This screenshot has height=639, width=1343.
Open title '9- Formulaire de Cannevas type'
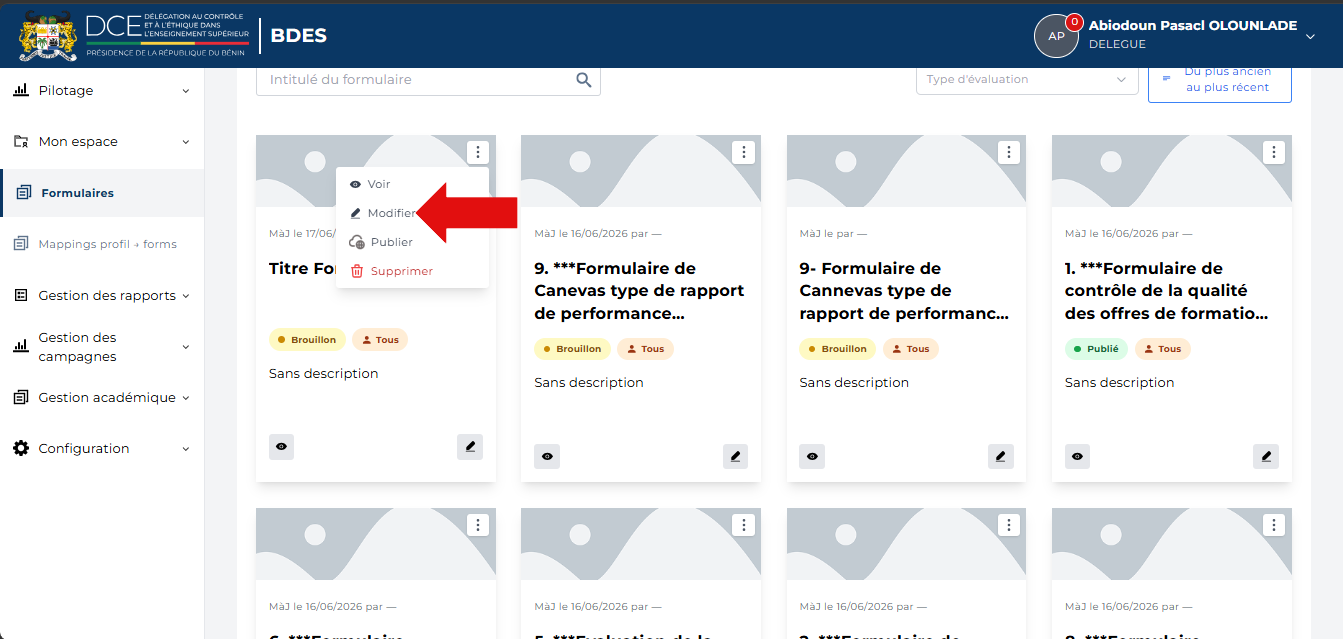[x=904, y=291]
